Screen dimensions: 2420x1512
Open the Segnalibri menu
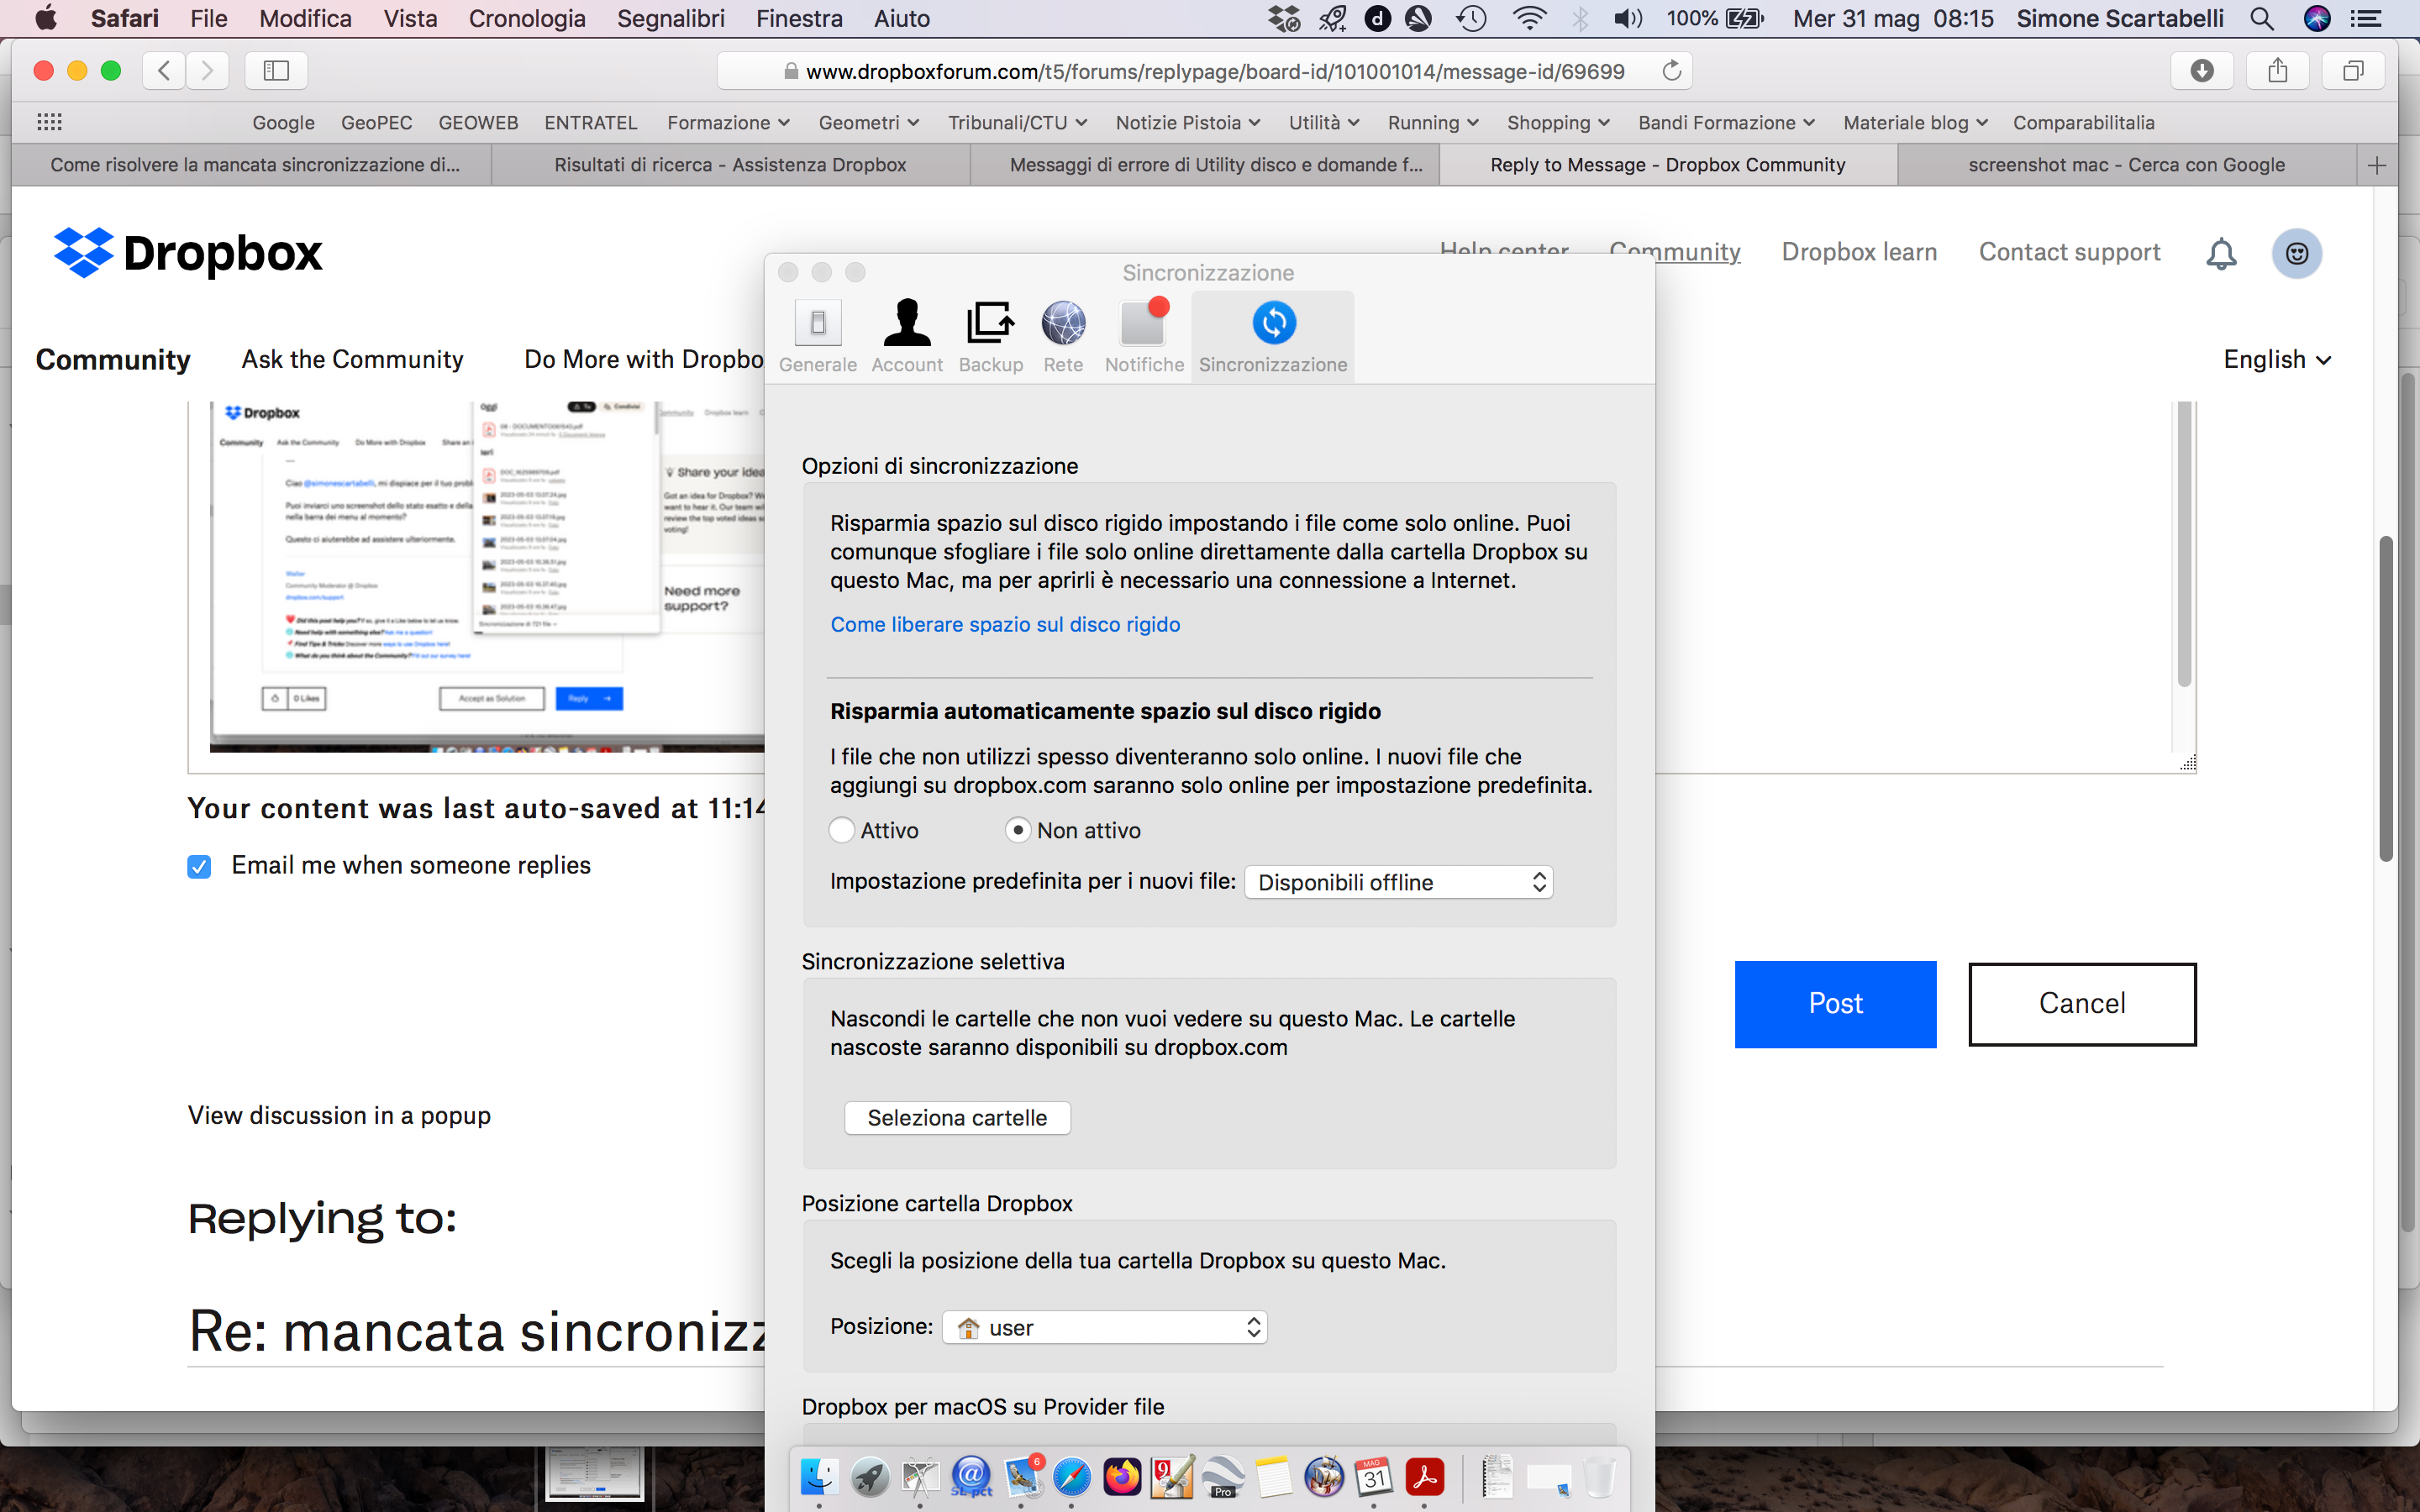coord(671,18)
